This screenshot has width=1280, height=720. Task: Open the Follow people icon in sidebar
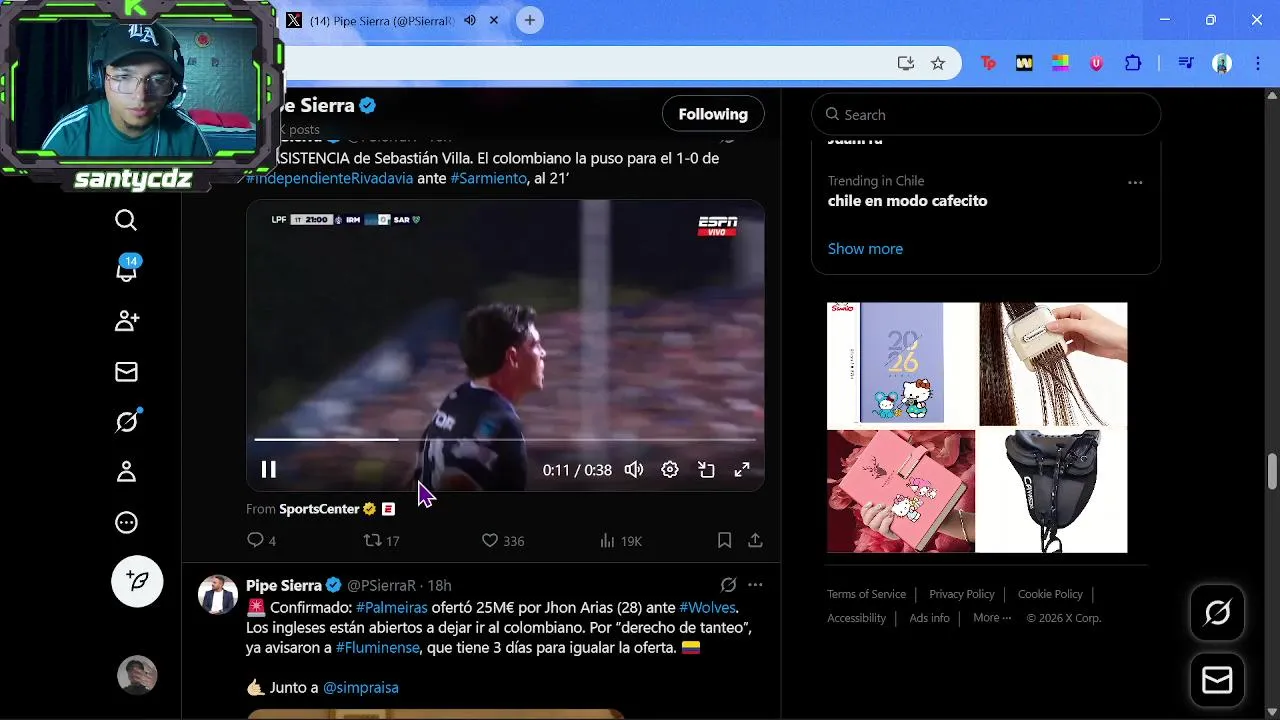coord(126,321)
